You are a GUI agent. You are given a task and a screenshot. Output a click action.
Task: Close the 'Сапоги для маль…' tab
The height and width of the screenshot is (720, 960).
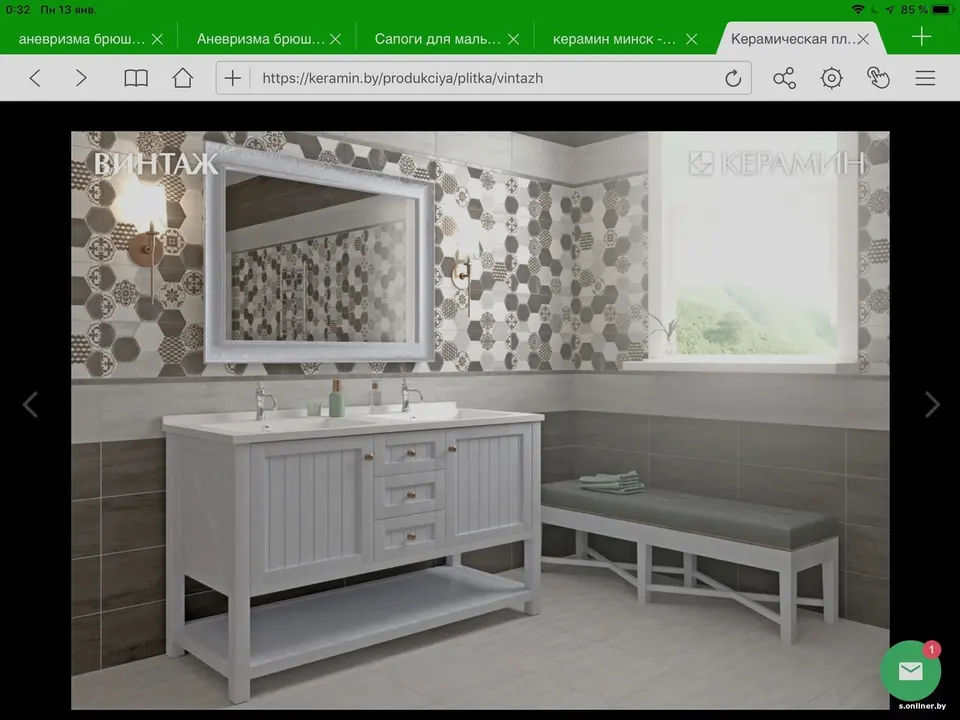click(514, 39)
